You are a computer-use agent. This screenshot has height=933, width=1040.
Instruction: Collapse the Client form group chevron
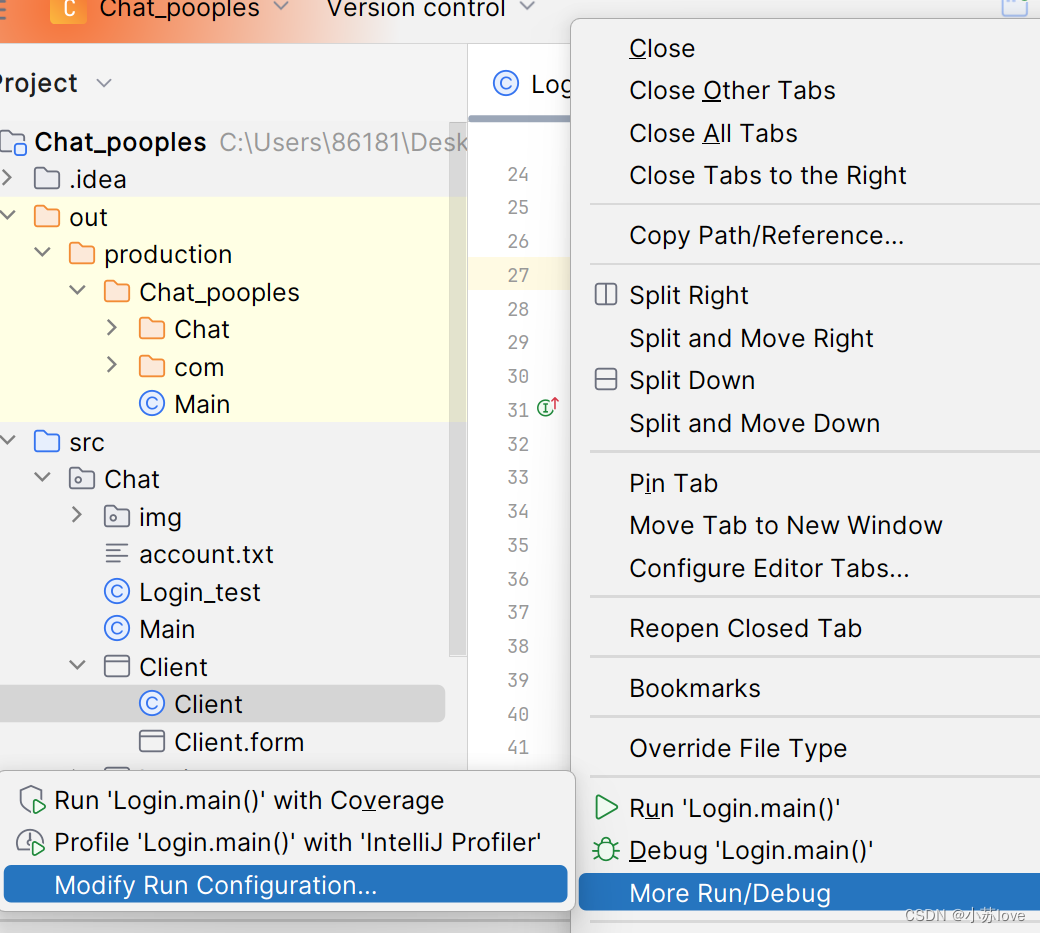[x=78, y=664]
